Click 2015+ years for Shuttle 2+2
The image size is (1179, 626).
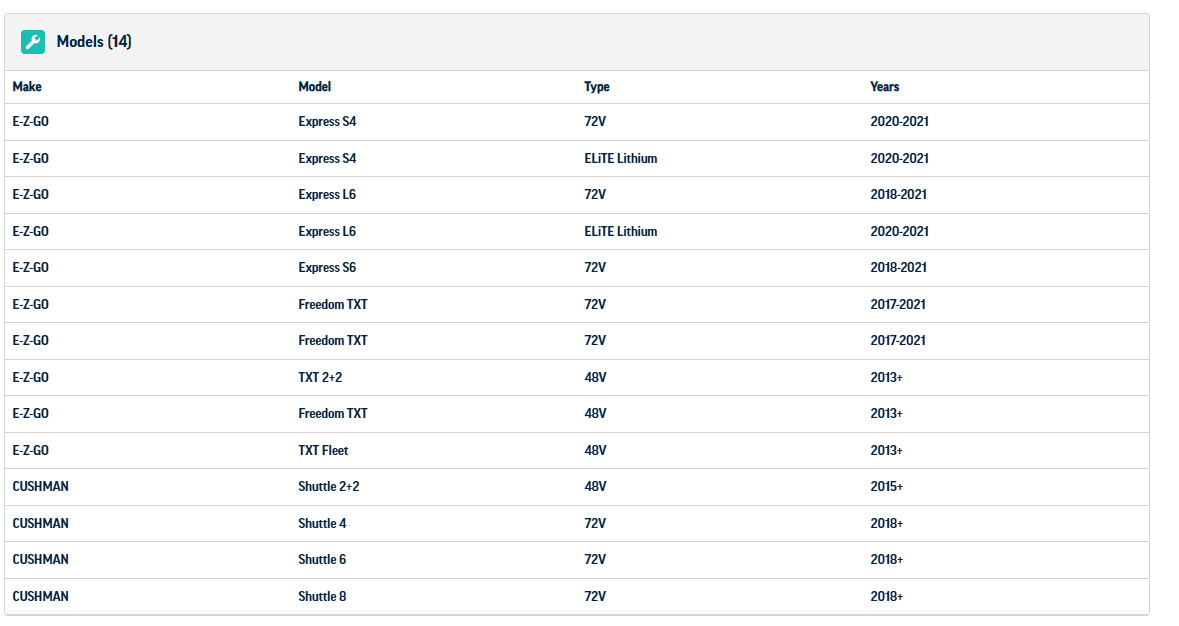(886, 487)
